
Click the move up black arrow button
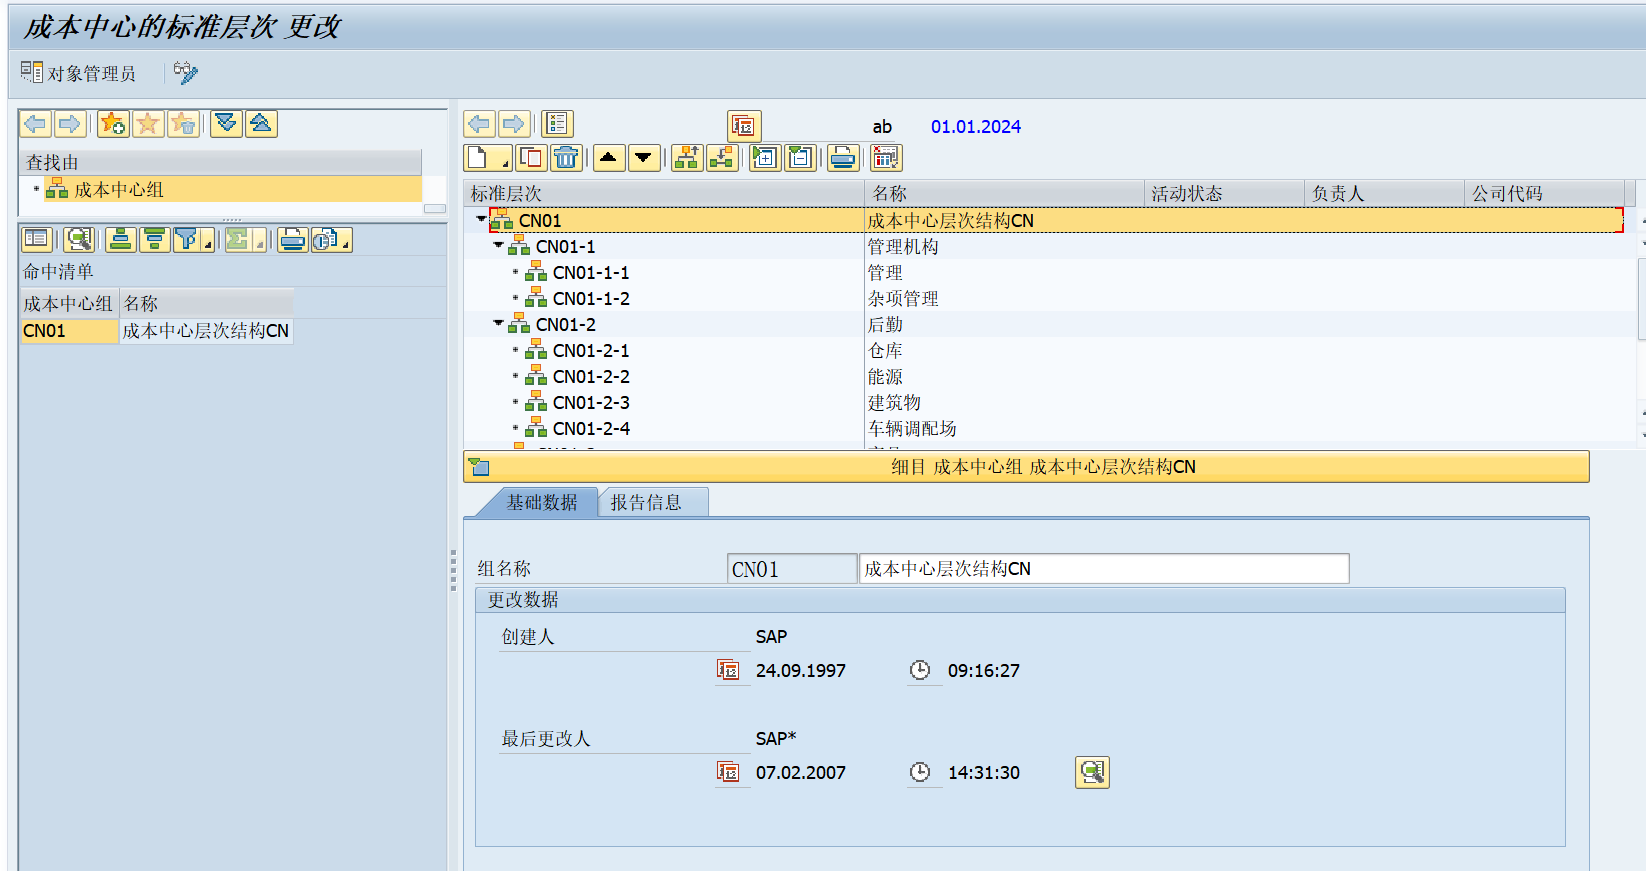tap(608, 158)
